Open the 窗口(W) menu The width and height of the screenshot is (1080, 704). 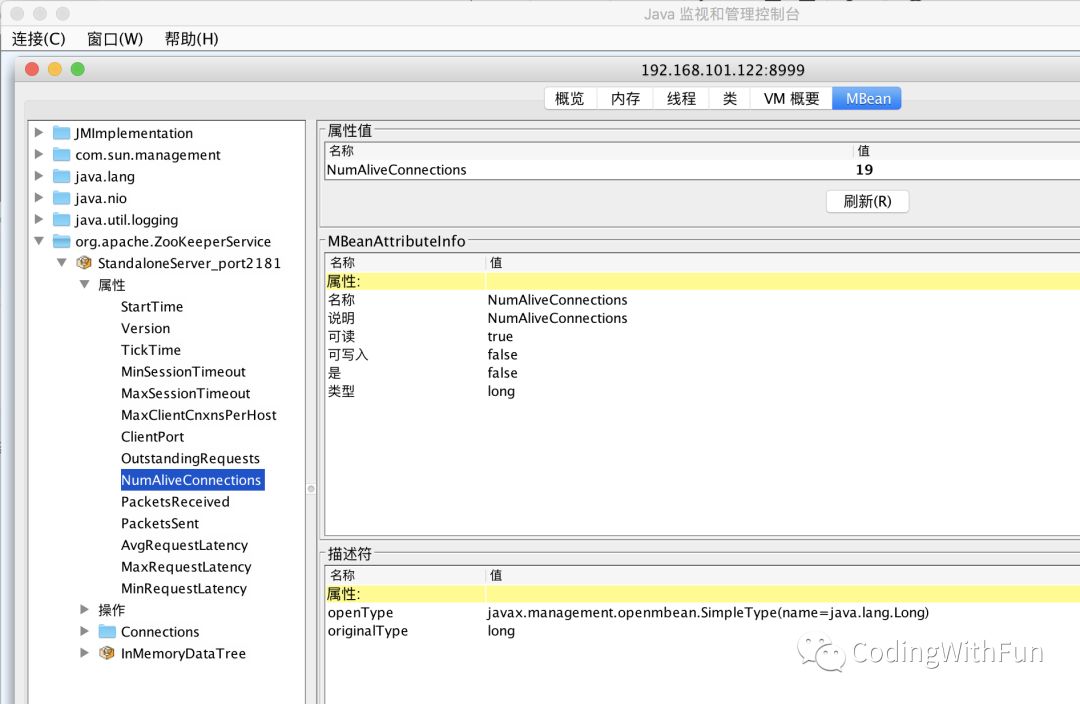coord(115,39)
